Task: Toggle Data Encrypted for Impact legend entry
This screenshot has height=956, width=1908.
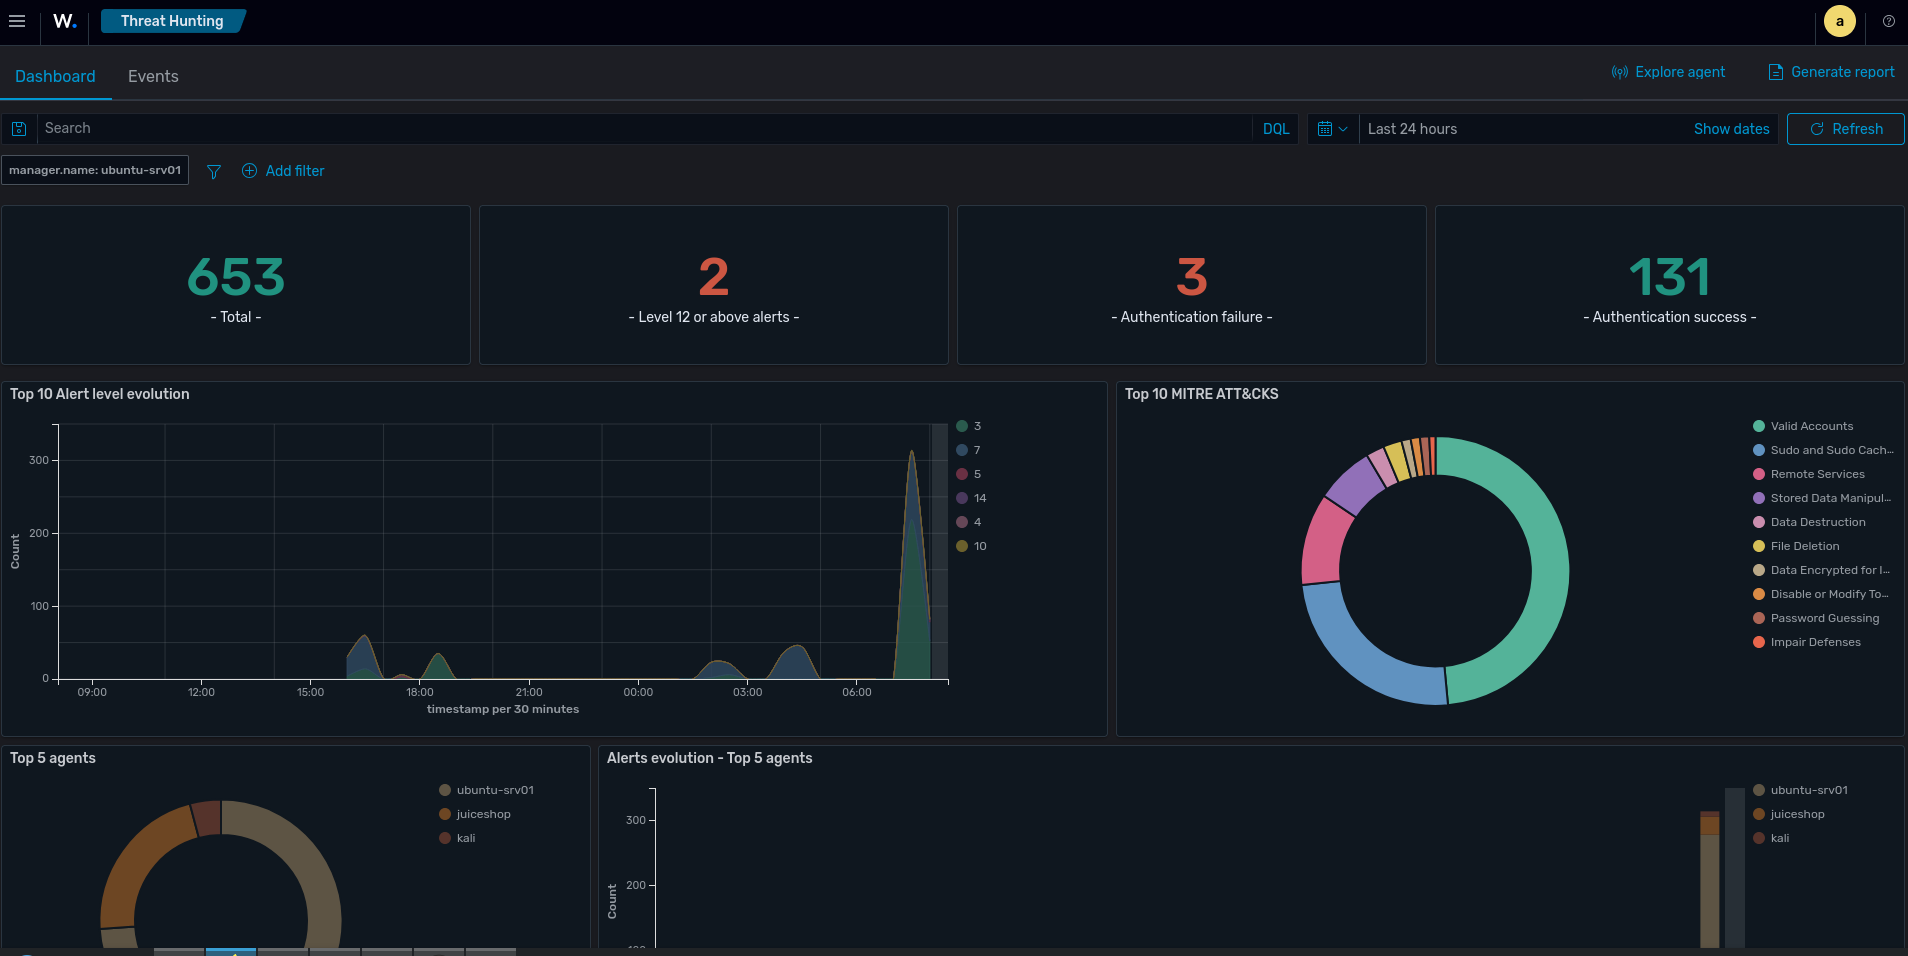Action: click(x=1821, y=570)
